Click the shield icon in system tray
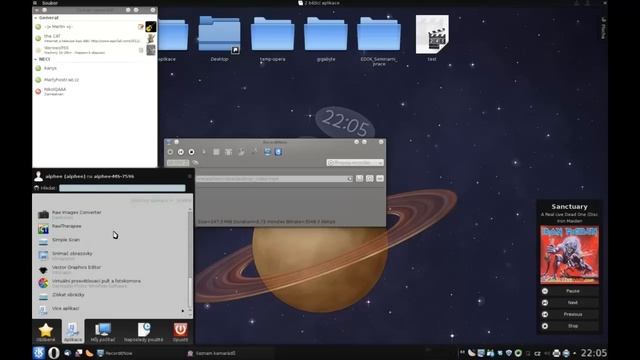This screenshot has width=640, height=360. [x=509, y=353]
